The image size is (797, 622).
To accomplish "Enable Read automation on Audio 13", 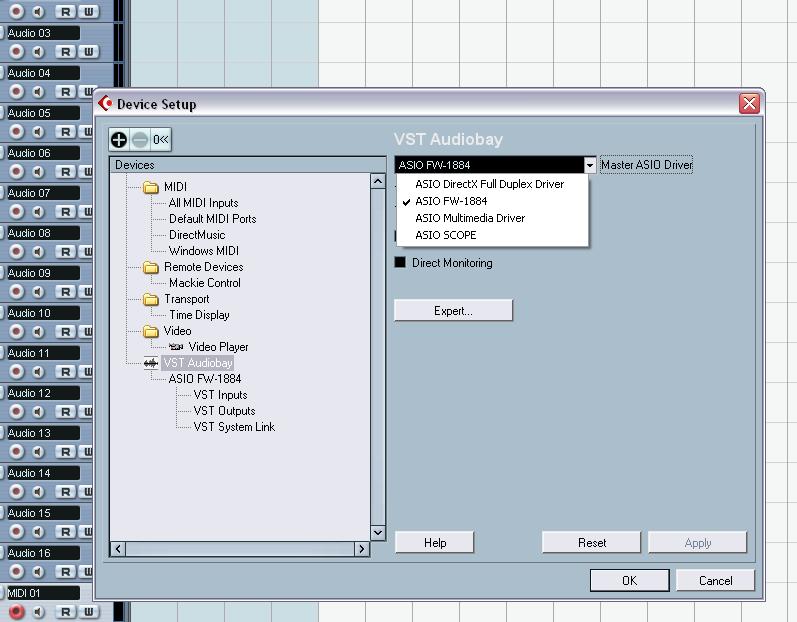I will [x=65, y=452].
